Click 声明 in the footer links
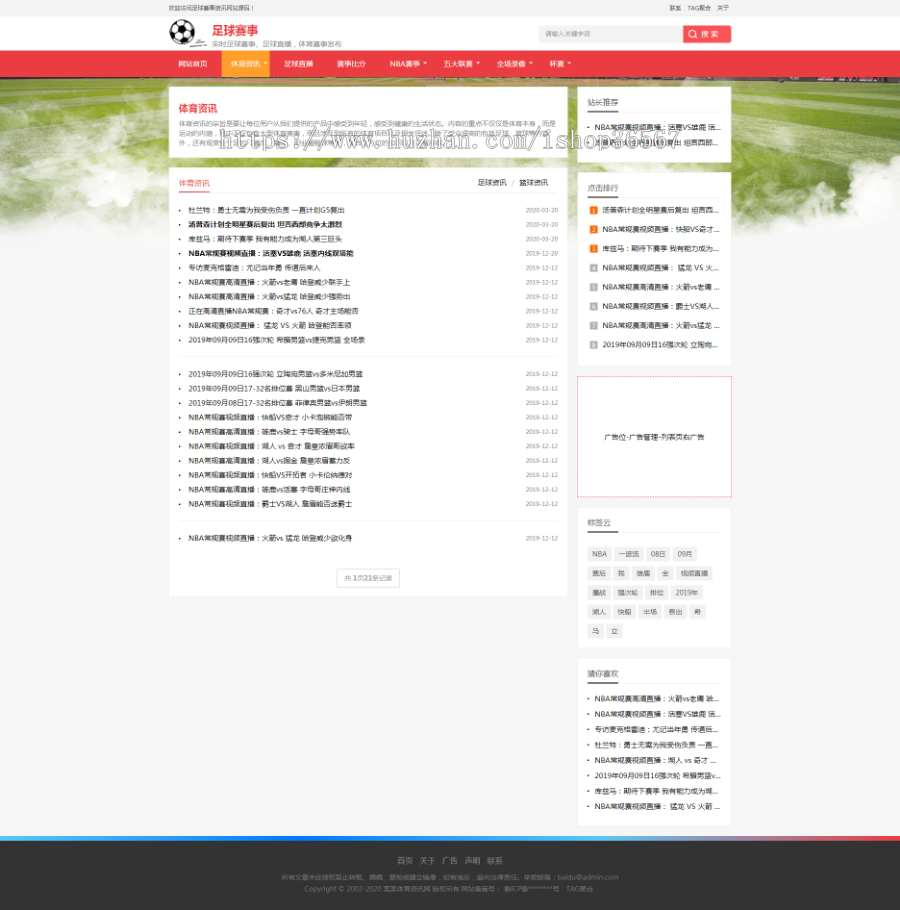900x910 pixels. (472, 861)
